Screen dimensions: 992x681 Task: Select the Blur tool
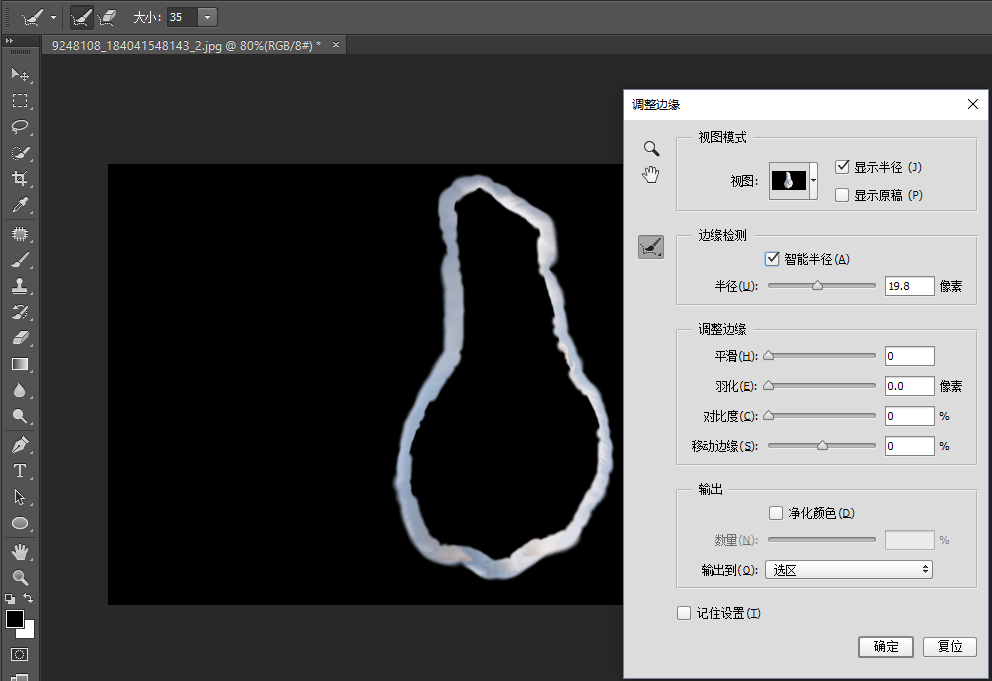point(20,390)
